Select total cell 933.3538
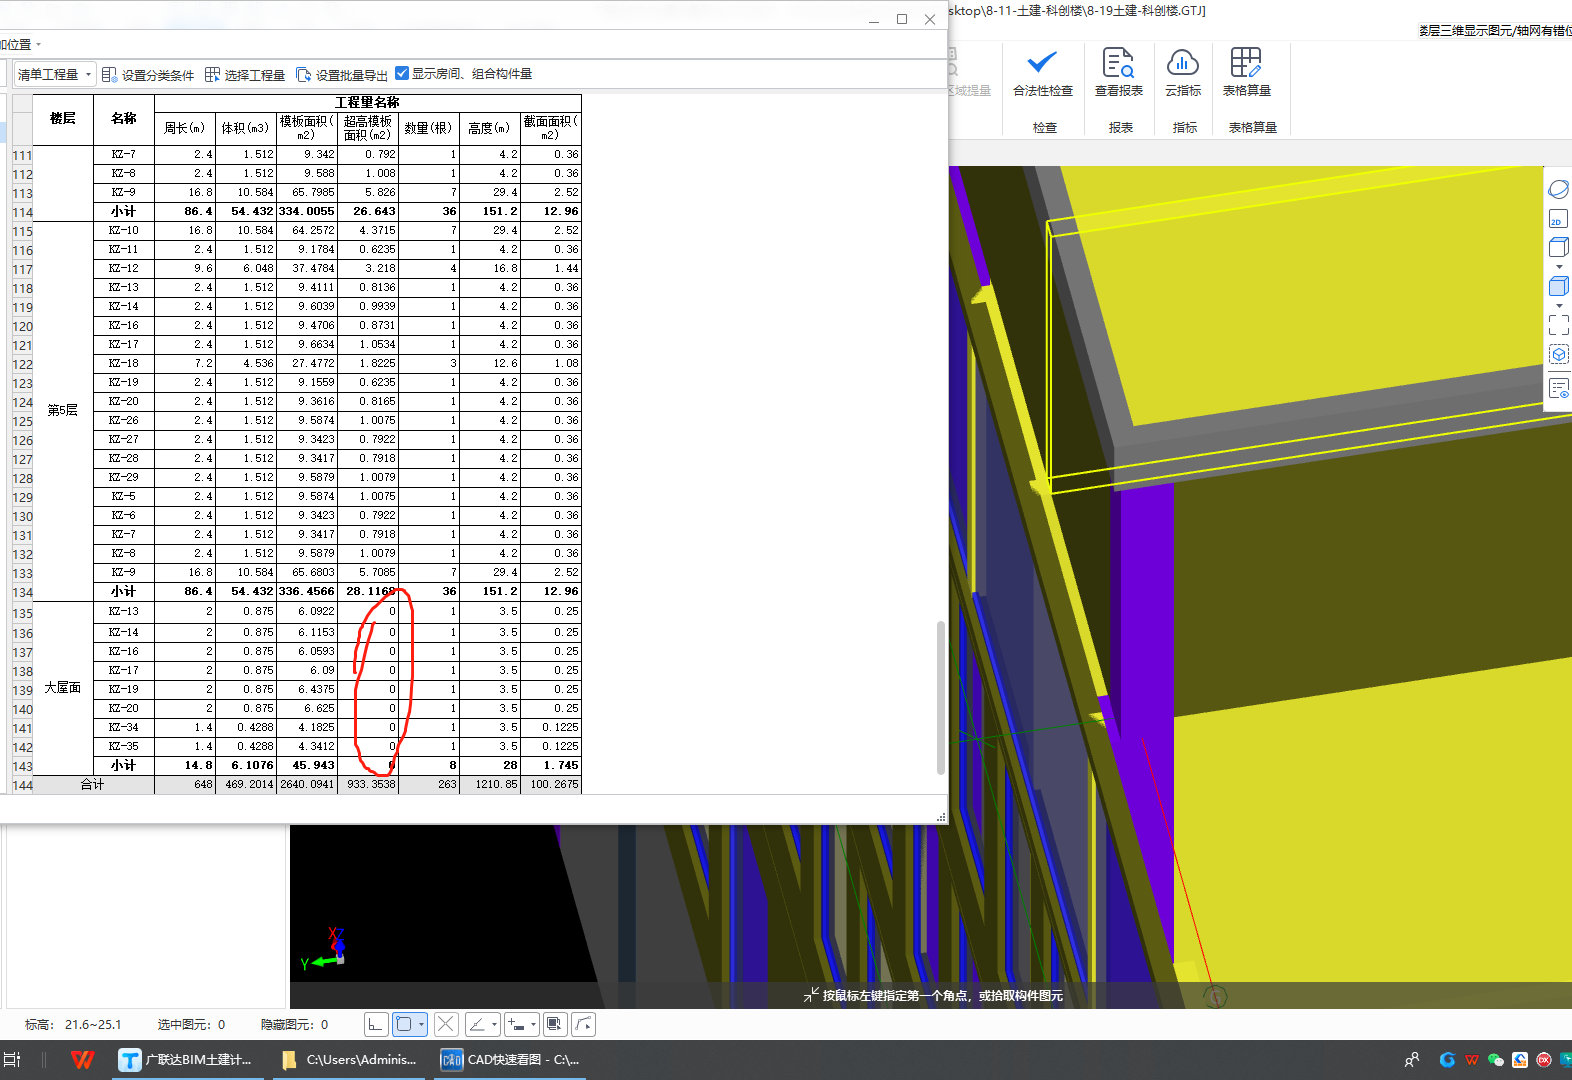The image size is (1572, 1080). pyautogui.click(x=367, y=785)
